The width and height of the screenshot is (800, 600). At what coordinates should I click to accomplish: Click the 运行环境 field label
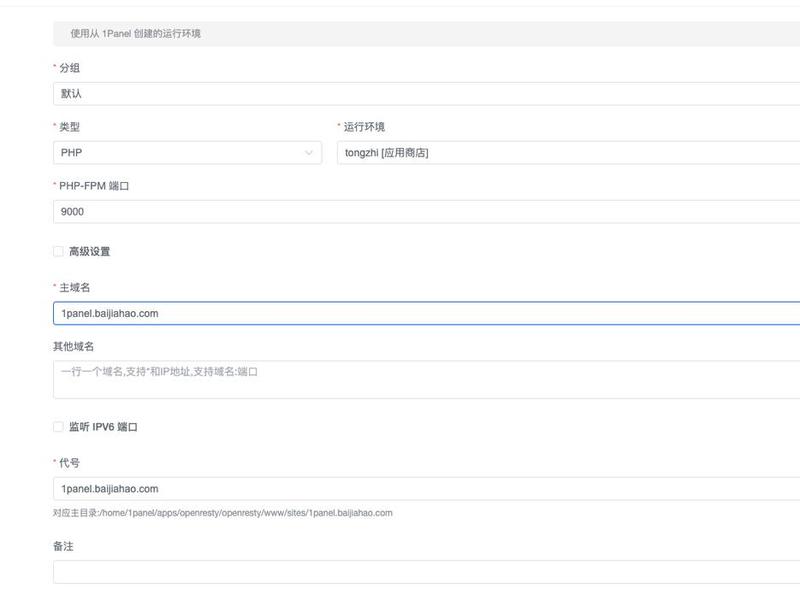(x=364, y=127)
